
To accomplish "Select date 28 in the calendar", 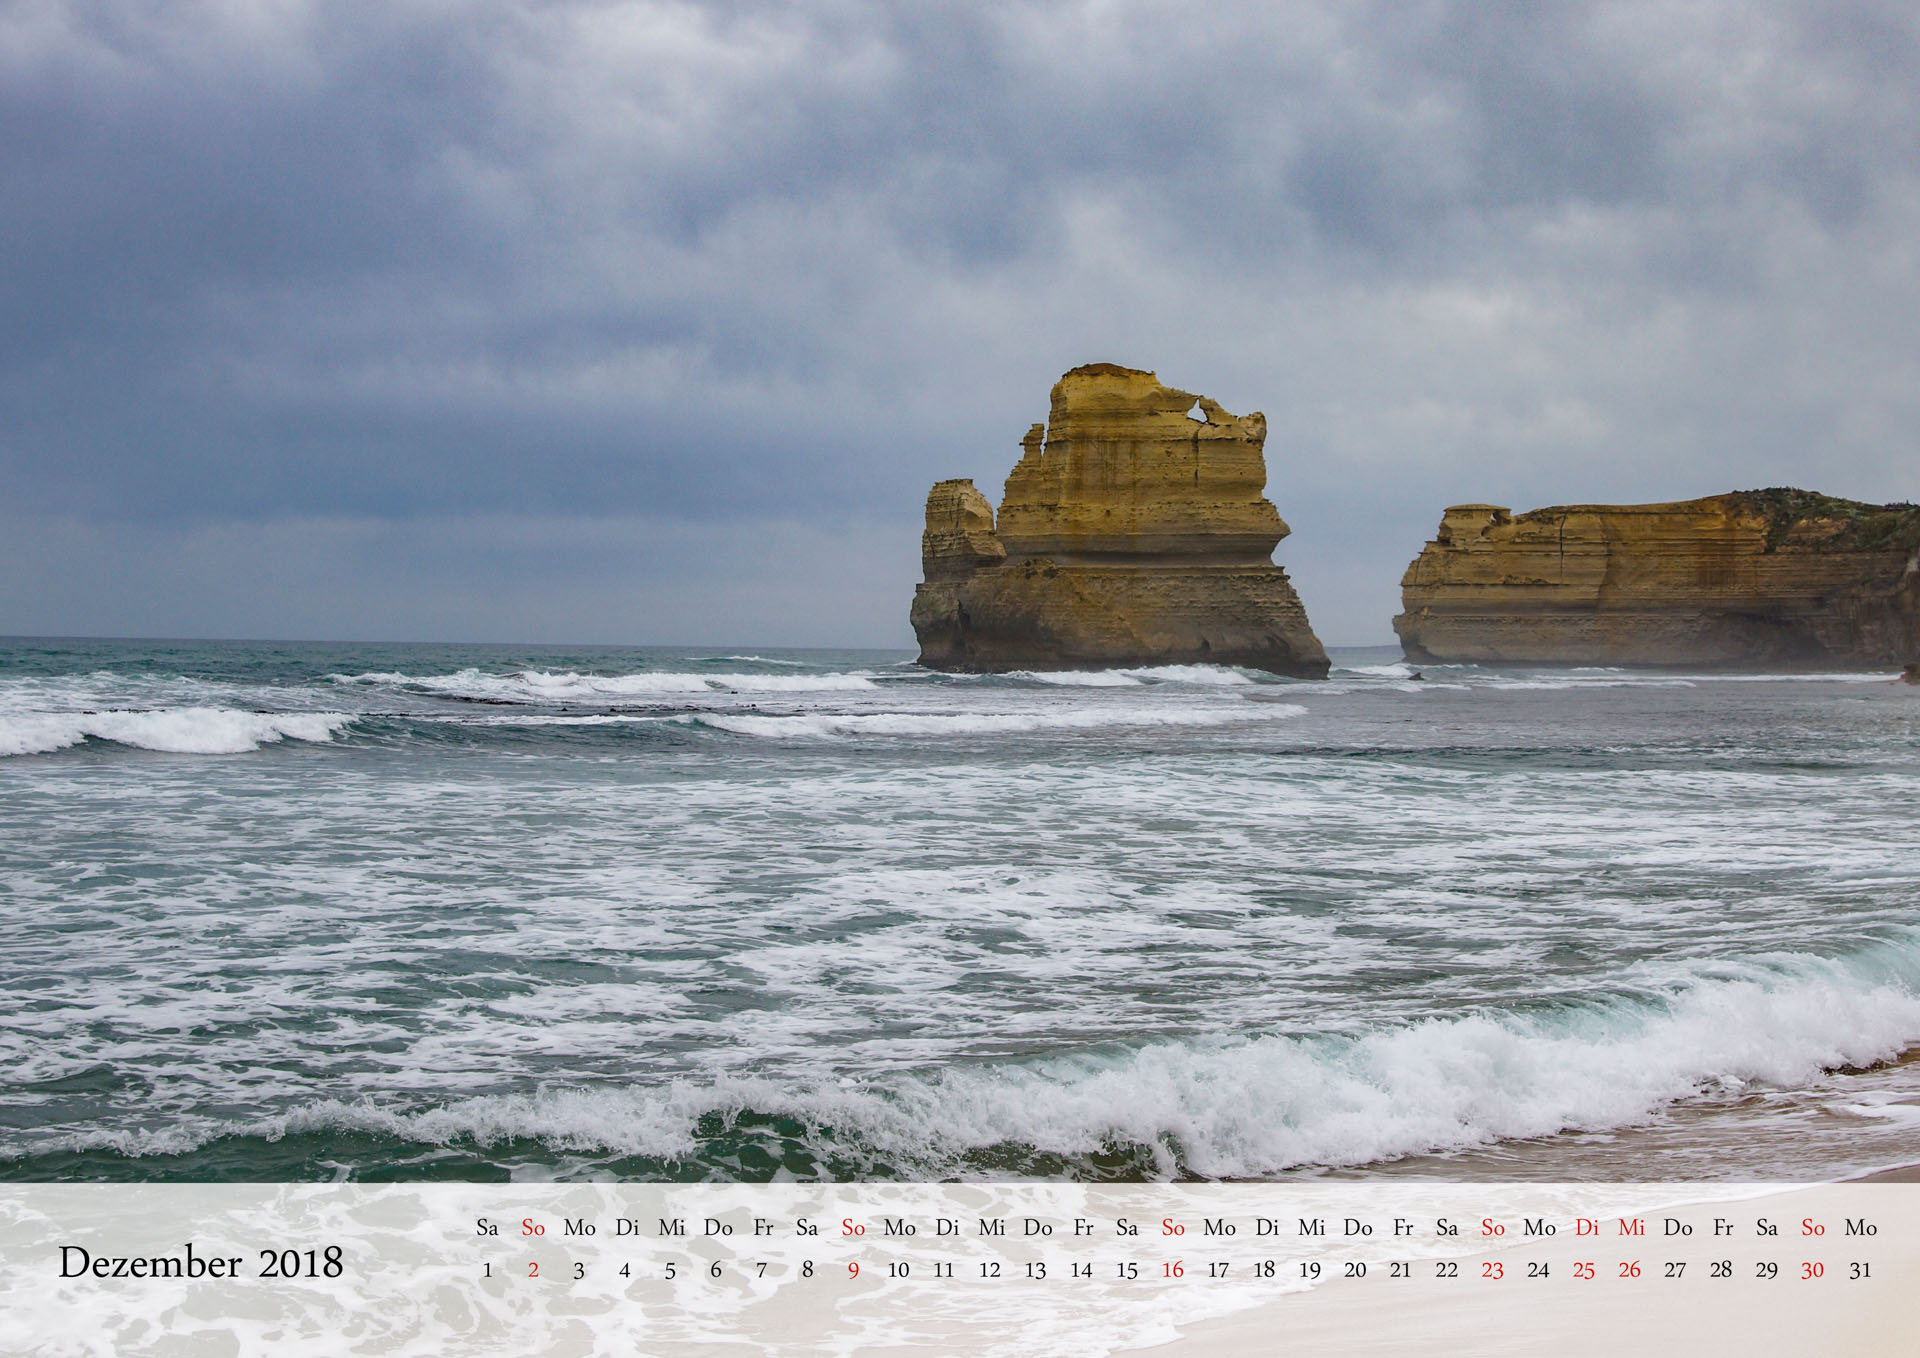I will pos(1721,1270).
